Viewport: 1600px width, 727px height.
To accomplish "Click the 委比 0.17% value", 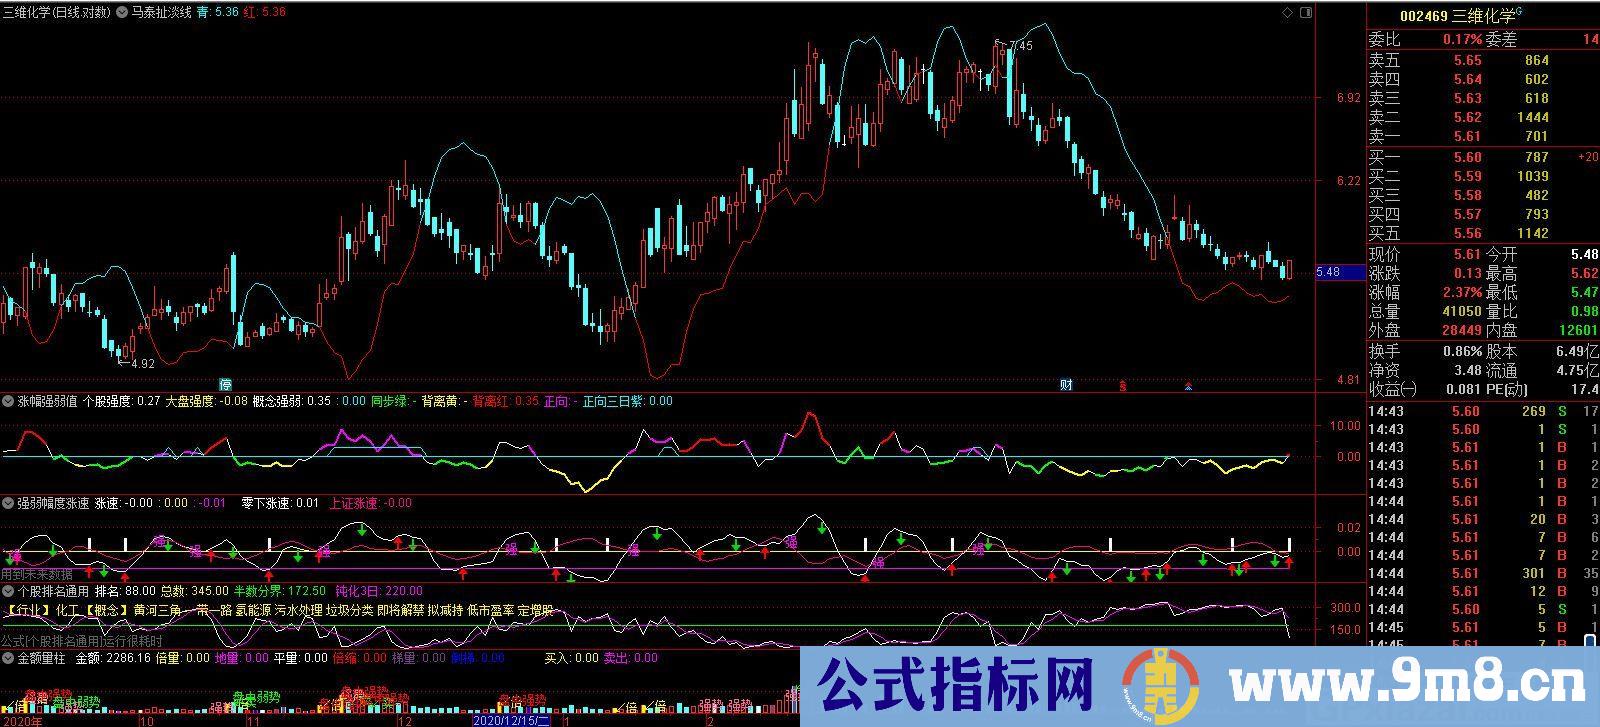I will tap(1462, 40).
